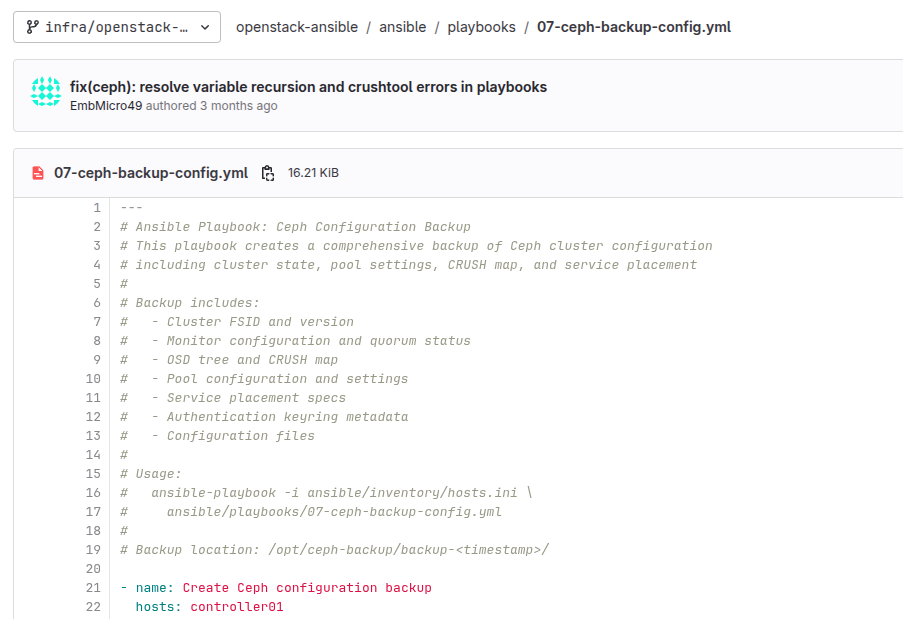The height and width of the screenshot is (619, 903).
Task: Click line number 21 link
Action: click(93, 588)
